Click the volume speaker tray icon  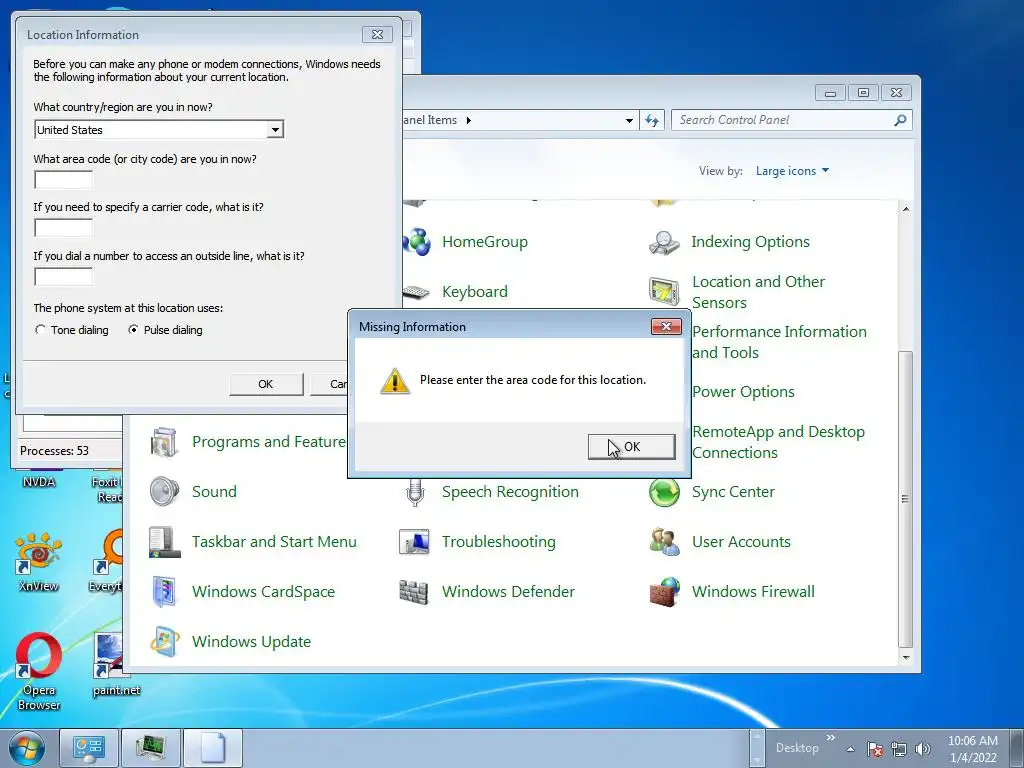(923, 749)
